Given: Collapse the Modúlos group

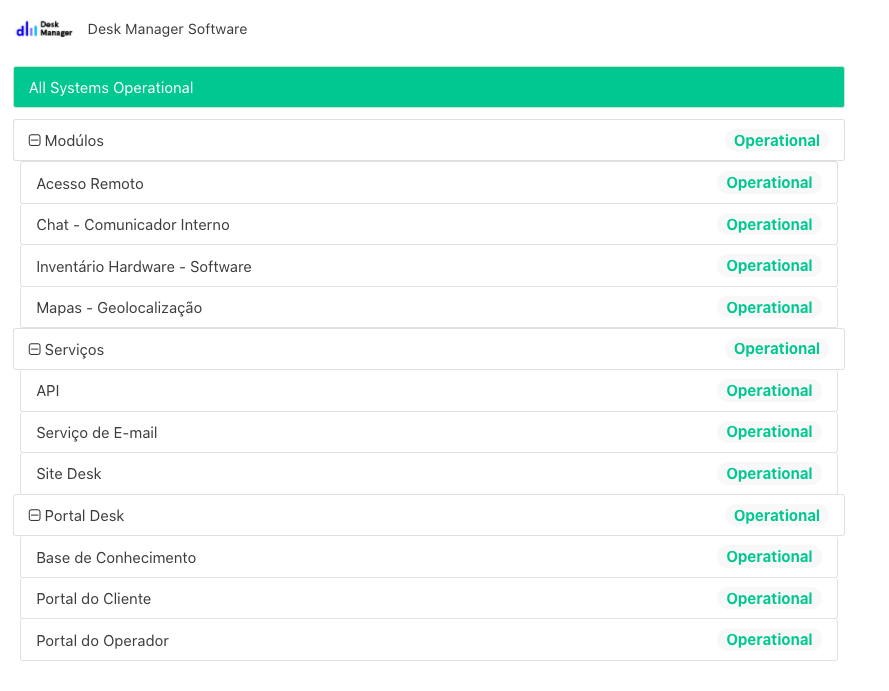Looking at the screenshot, I should (35, 140).
